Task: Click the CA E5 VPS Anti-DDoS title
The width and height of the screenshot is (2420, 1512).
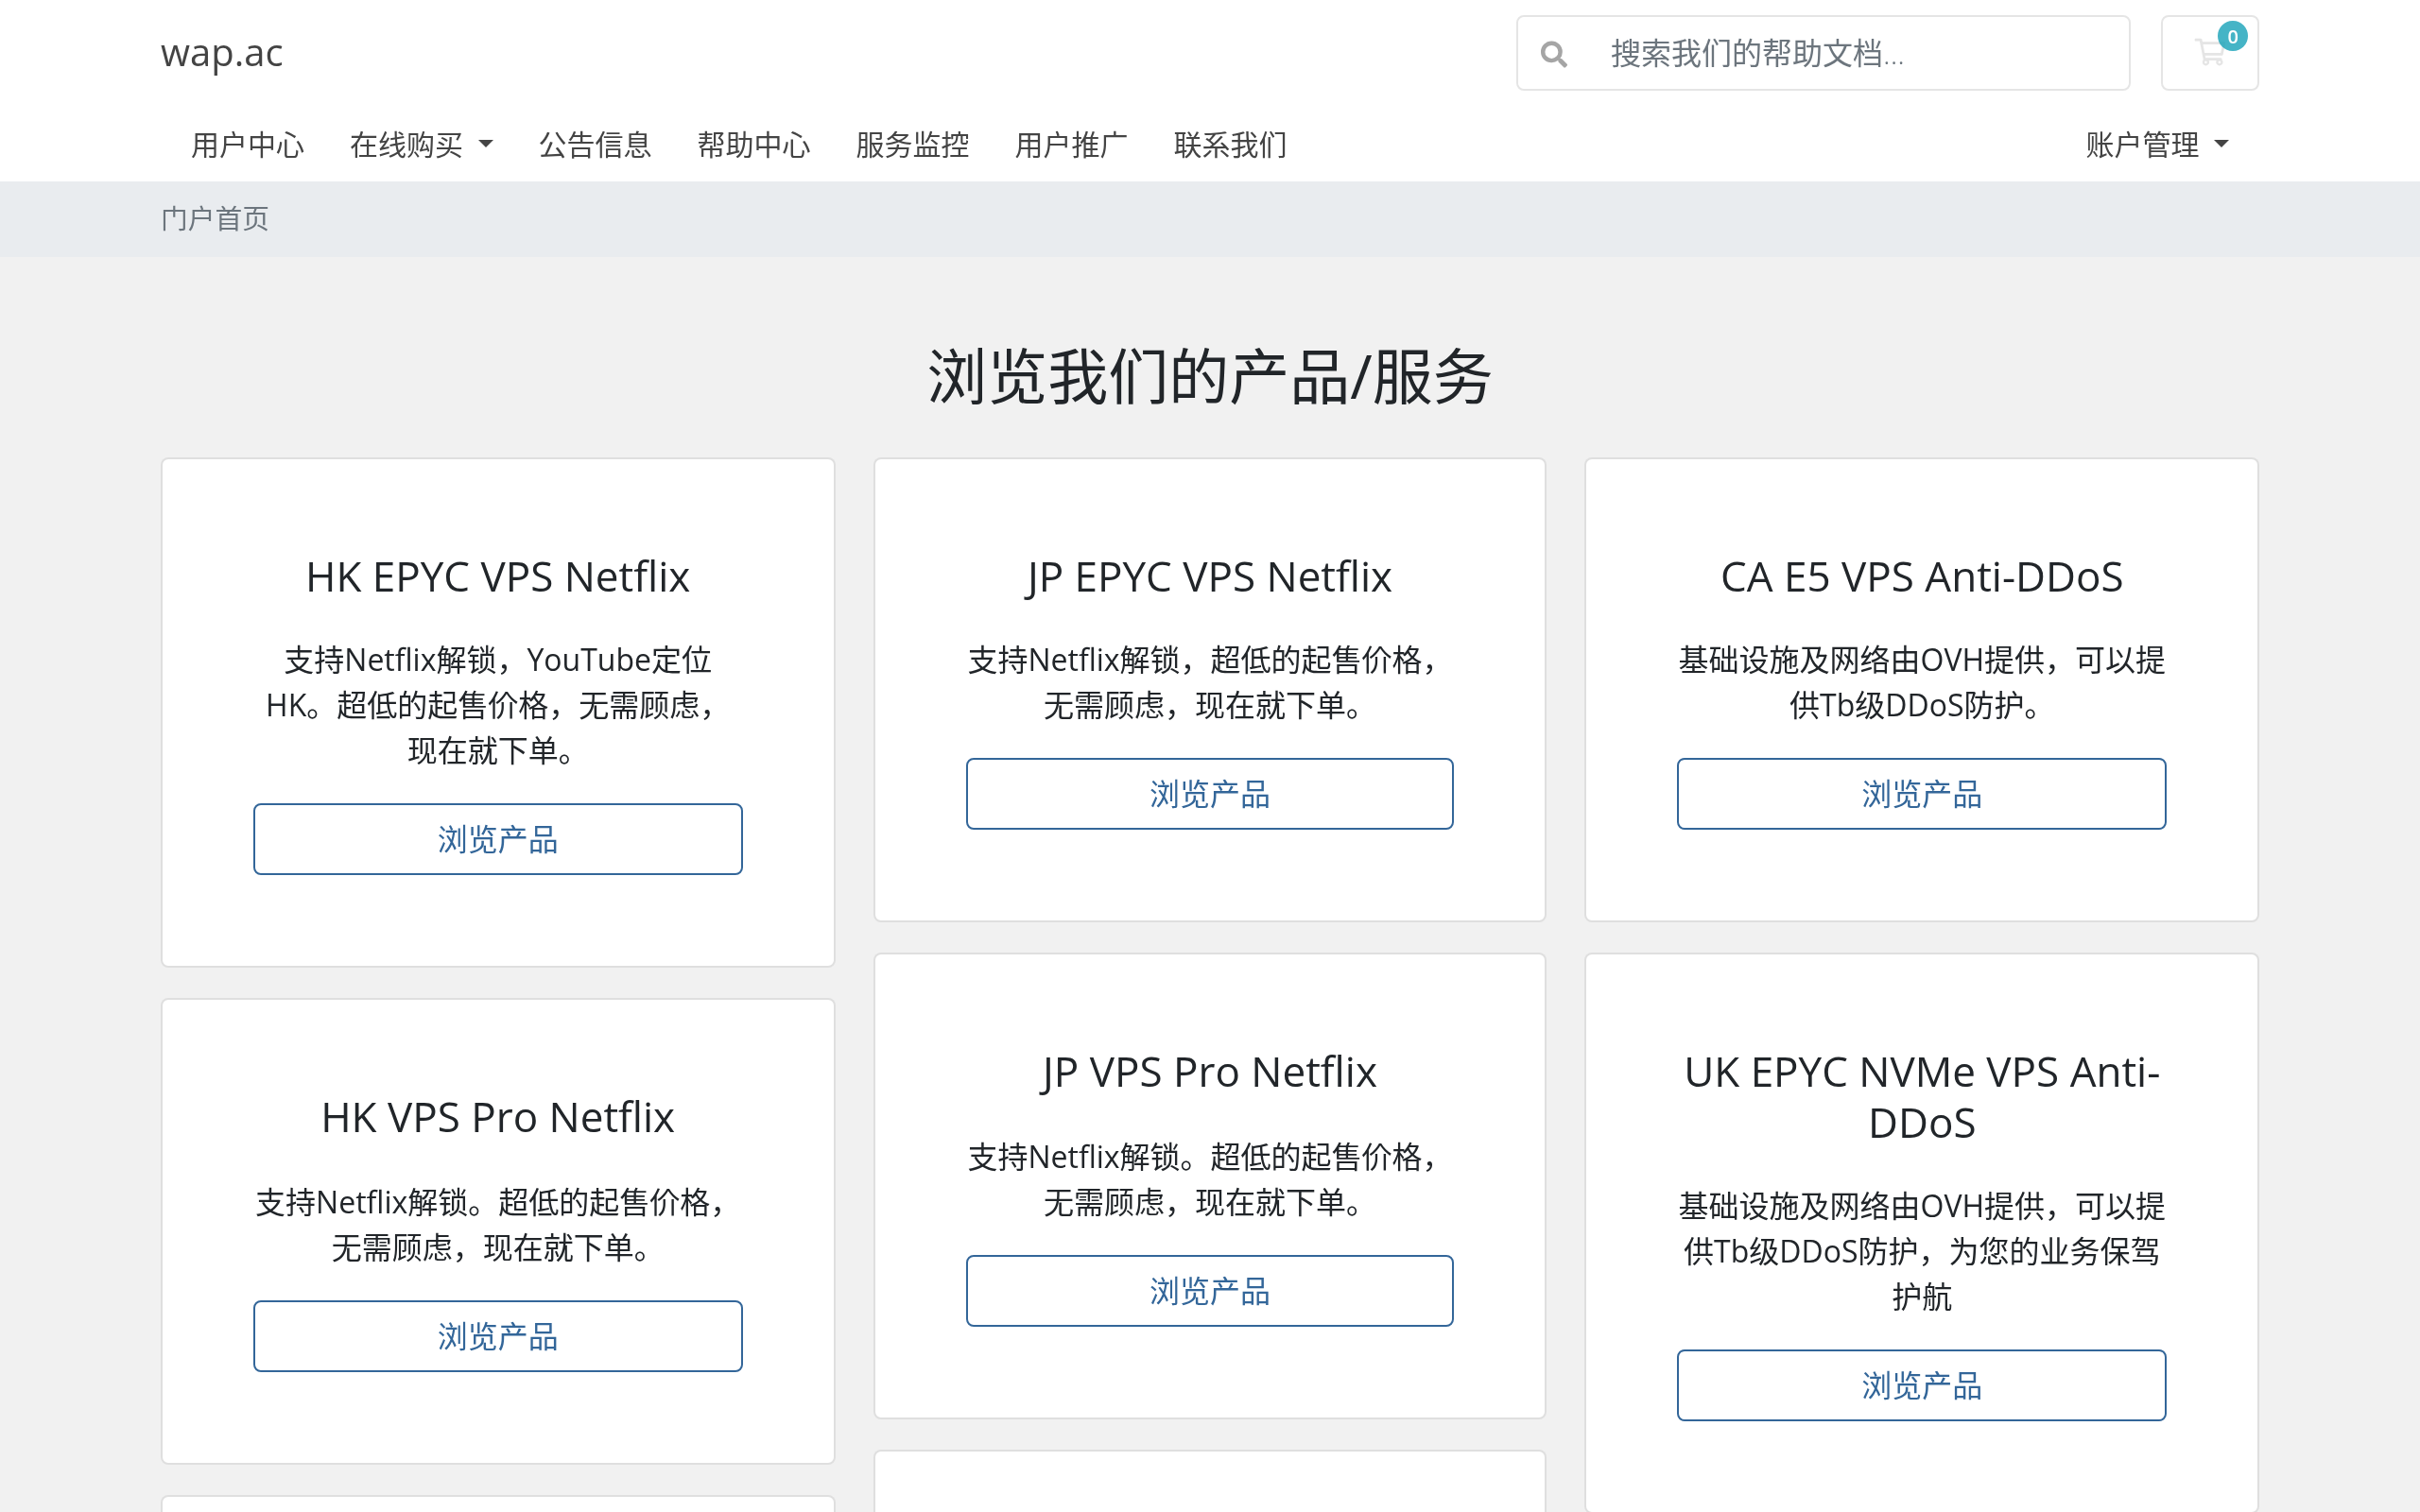Action: [x=1922, y=577]
